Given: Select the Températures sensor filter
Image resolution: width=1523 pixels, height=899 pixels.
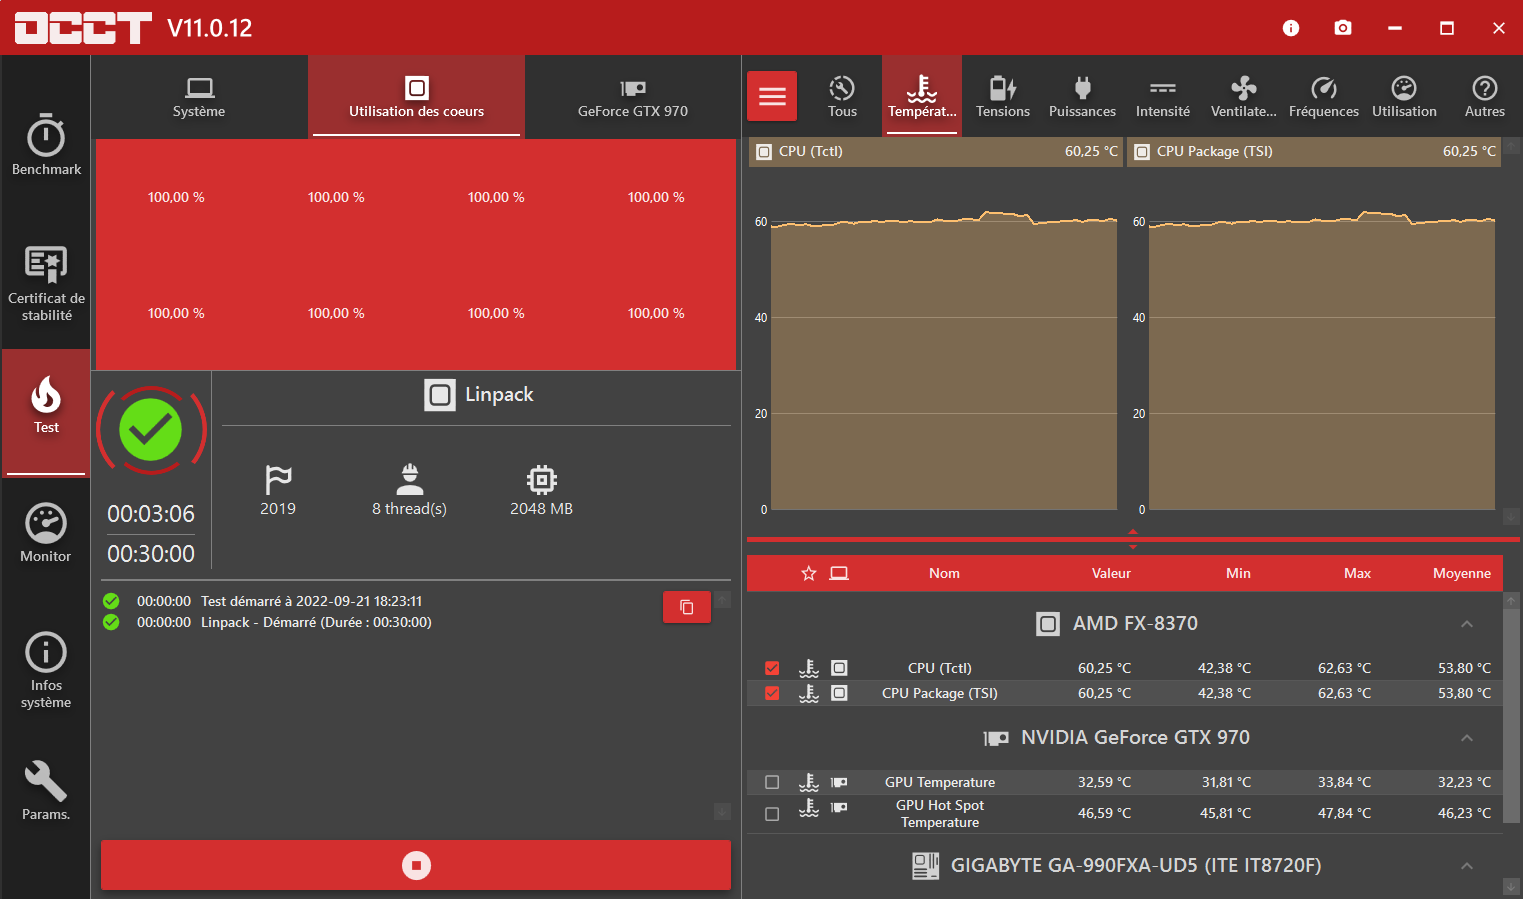Looking at the screenshot, I should tap(922, 96).
